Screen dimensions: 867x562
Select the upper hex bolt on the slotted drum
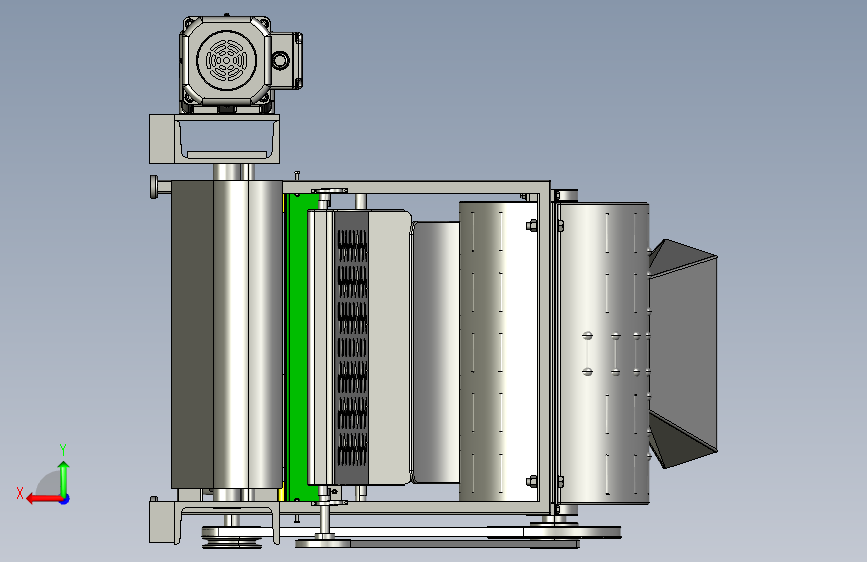click(532, 226)
